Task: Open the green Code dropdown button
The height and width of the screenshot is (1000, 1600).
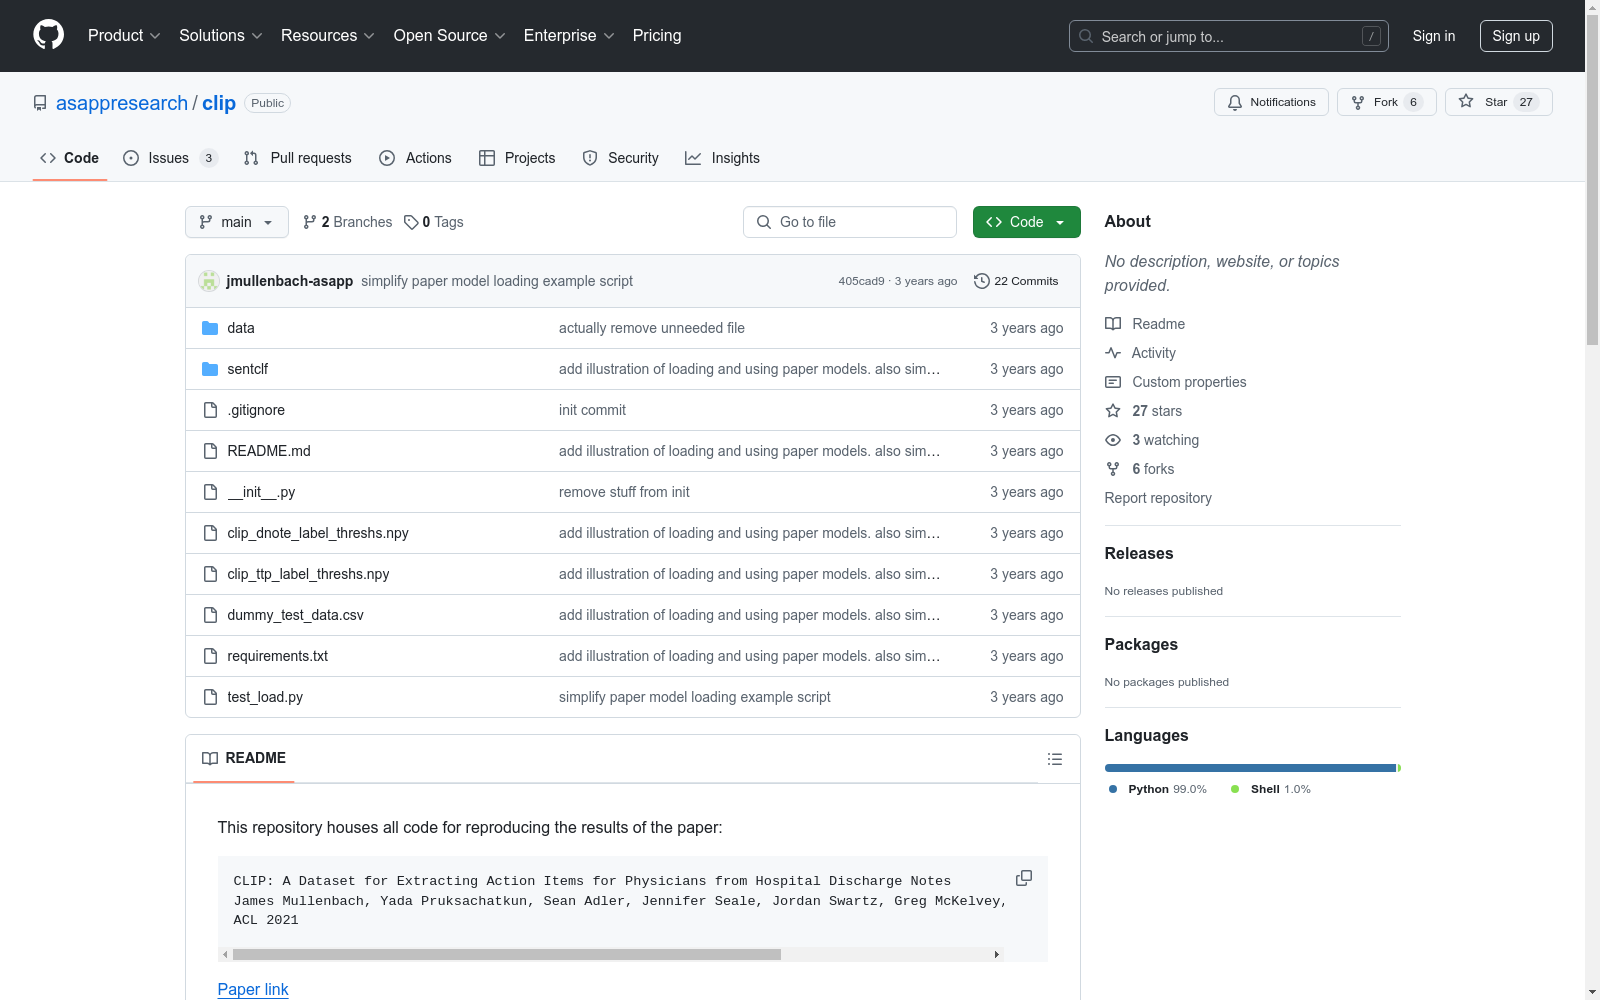Action: [1027, 222]
